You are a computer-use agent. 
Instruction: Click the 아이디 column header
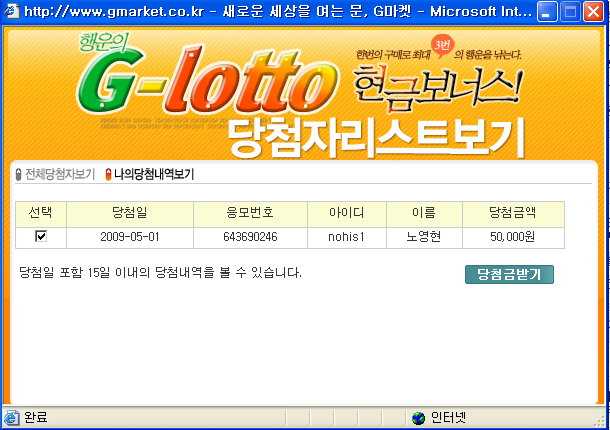pos(347,214)
